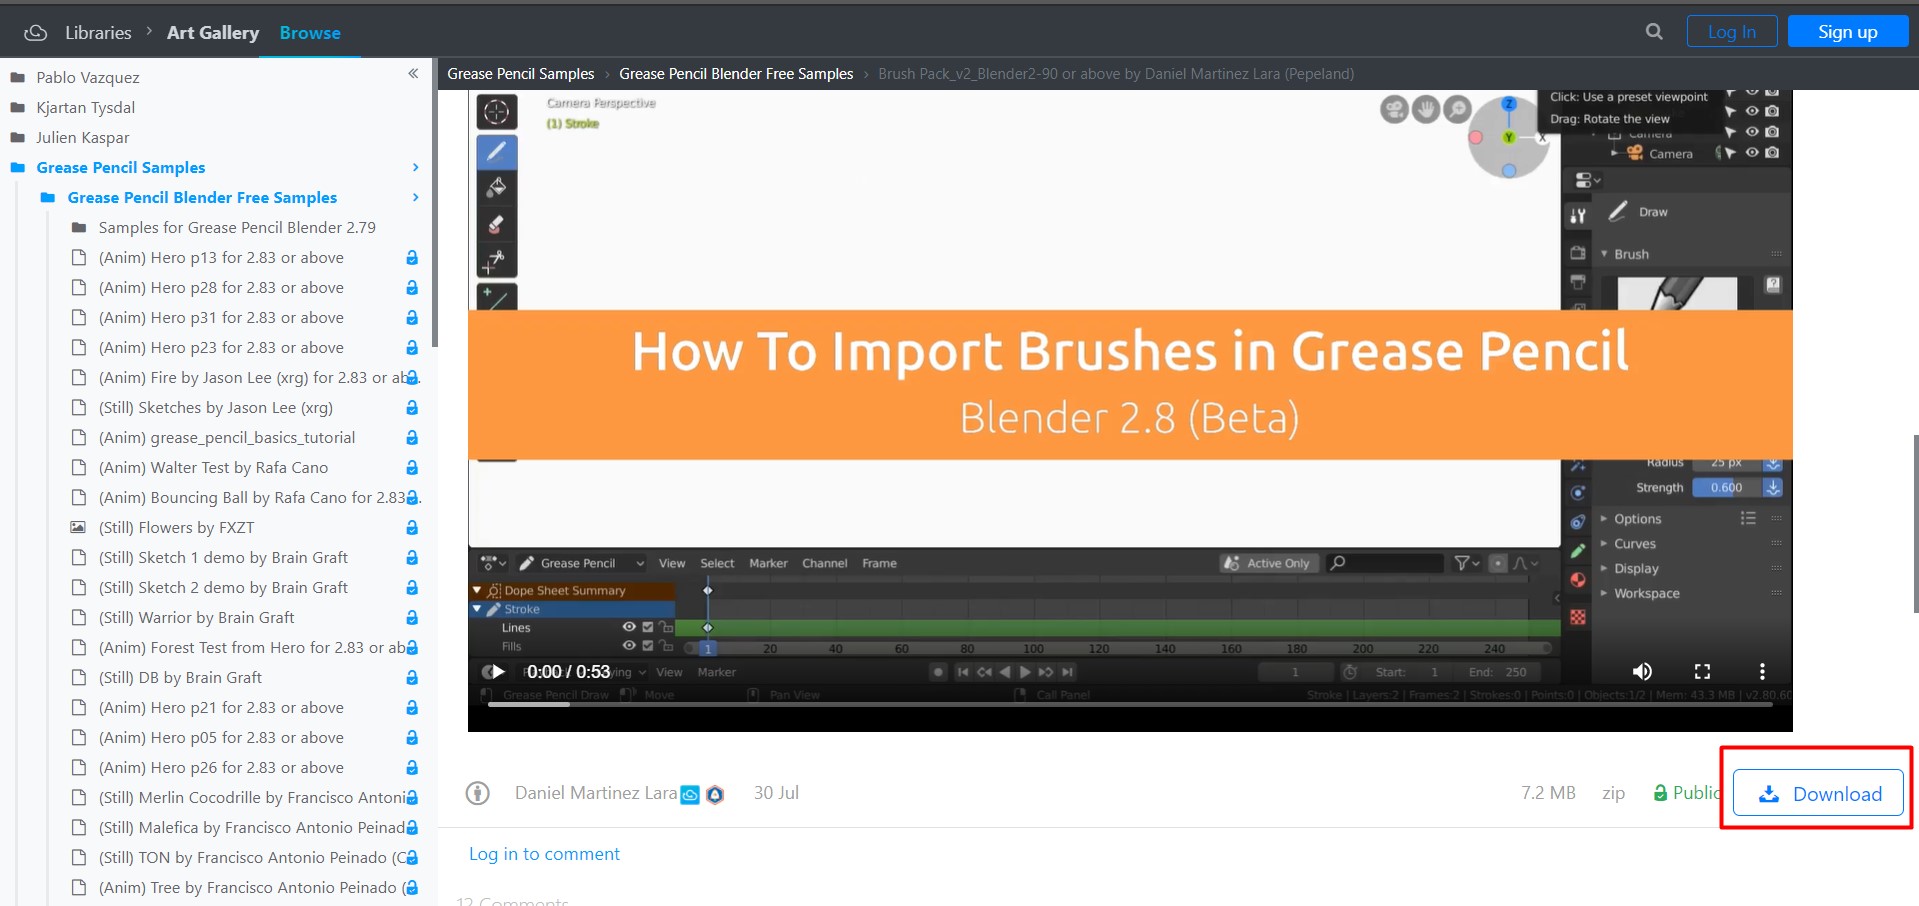Click the video preview title banner

(1130, 385)
